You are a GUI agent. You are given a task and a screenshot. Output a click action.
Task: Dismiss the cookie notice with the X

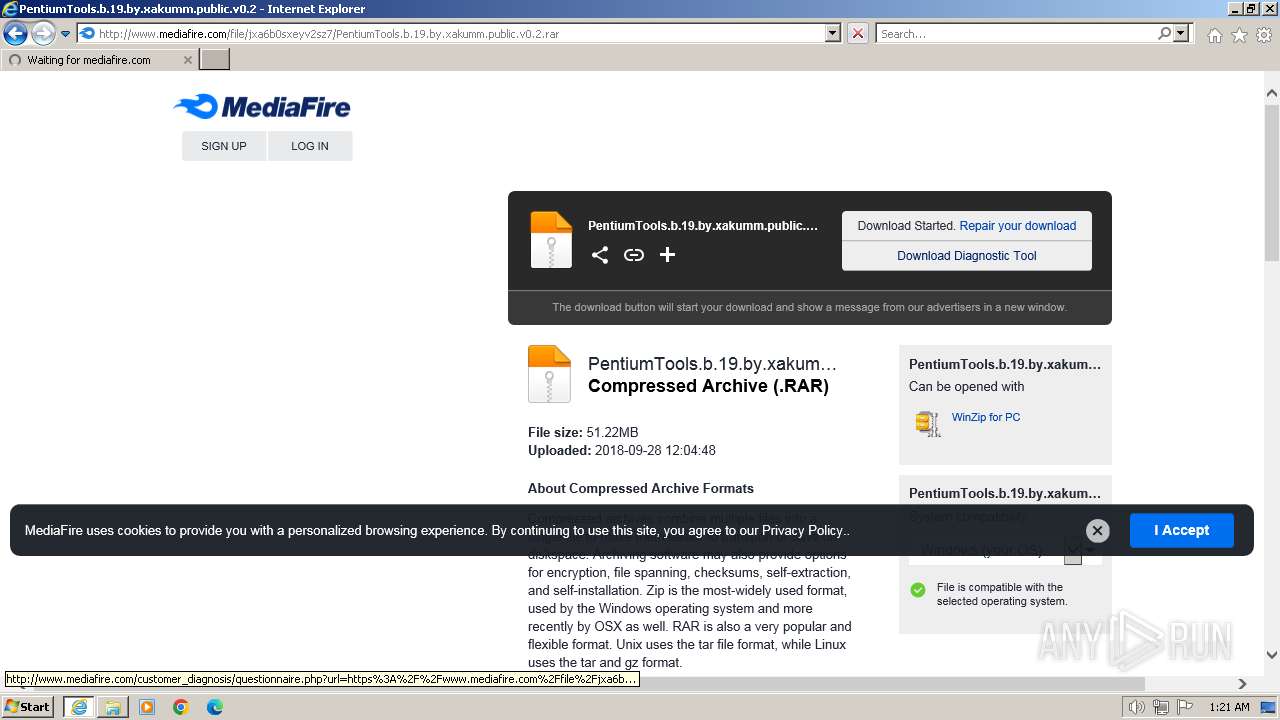click(x=1097, y=531)
